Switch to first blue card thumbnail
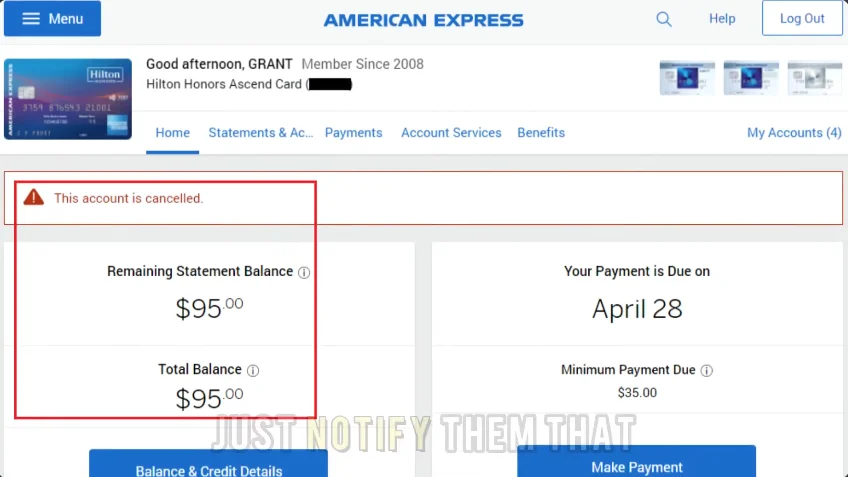 [x=687, y=78]
